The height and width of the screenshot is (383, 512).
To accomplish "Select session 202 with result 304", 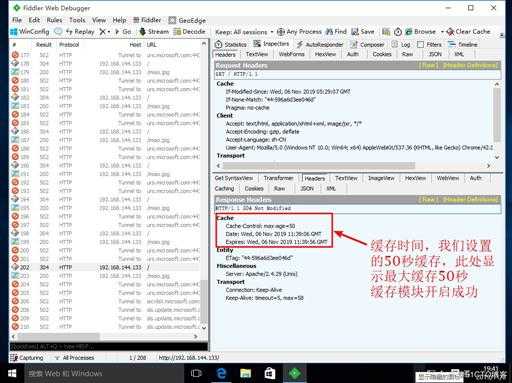I will (105, 267).
